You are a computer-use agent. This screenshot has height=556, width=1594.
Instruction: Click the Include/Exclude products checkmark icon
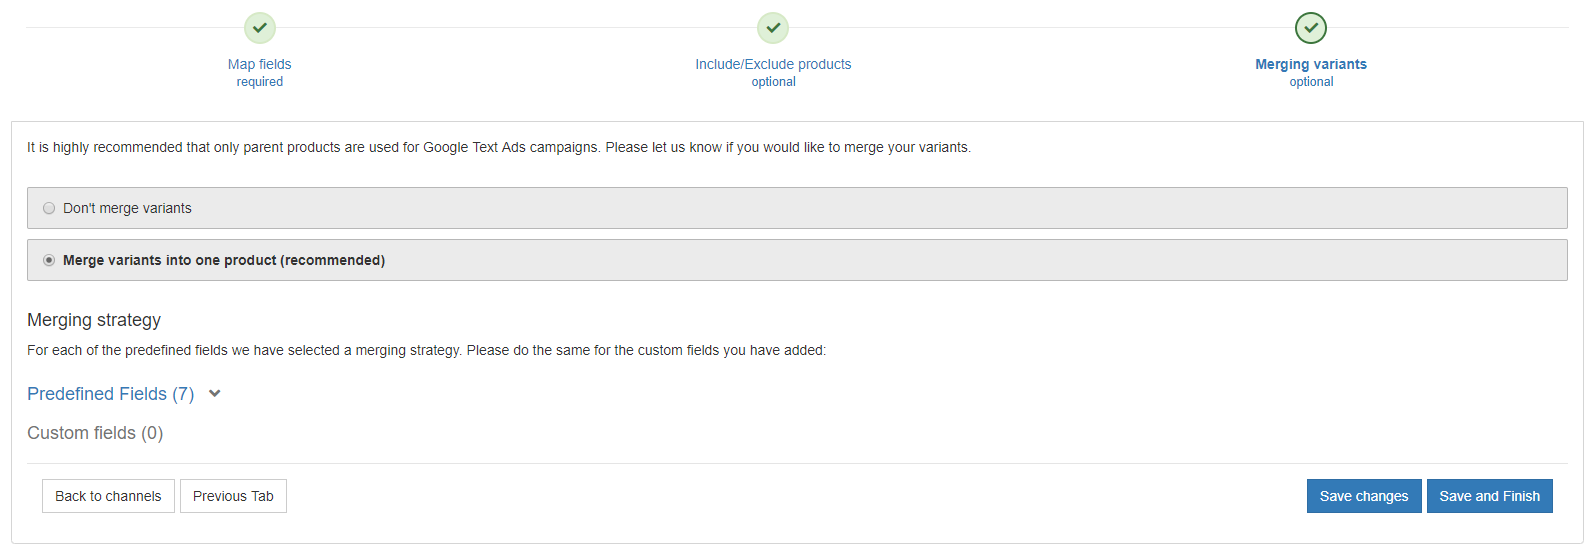coord(773,28)
